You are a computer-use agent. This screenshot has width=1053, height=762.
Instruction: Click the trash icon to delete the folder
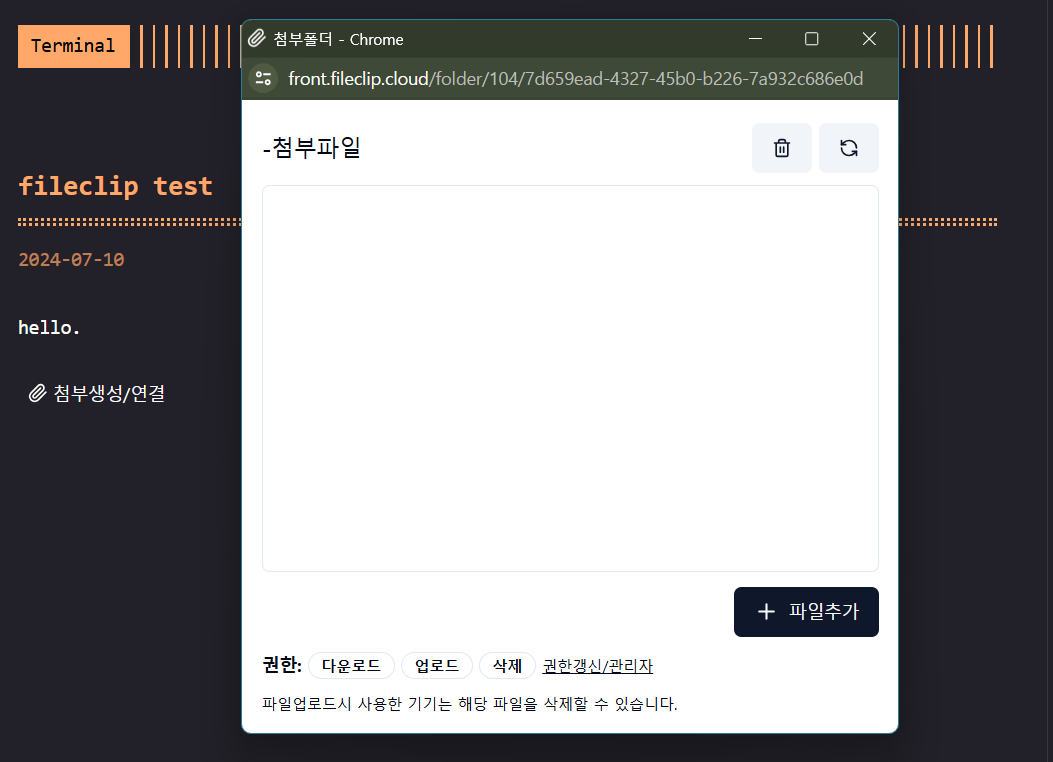tap(781, 147)
